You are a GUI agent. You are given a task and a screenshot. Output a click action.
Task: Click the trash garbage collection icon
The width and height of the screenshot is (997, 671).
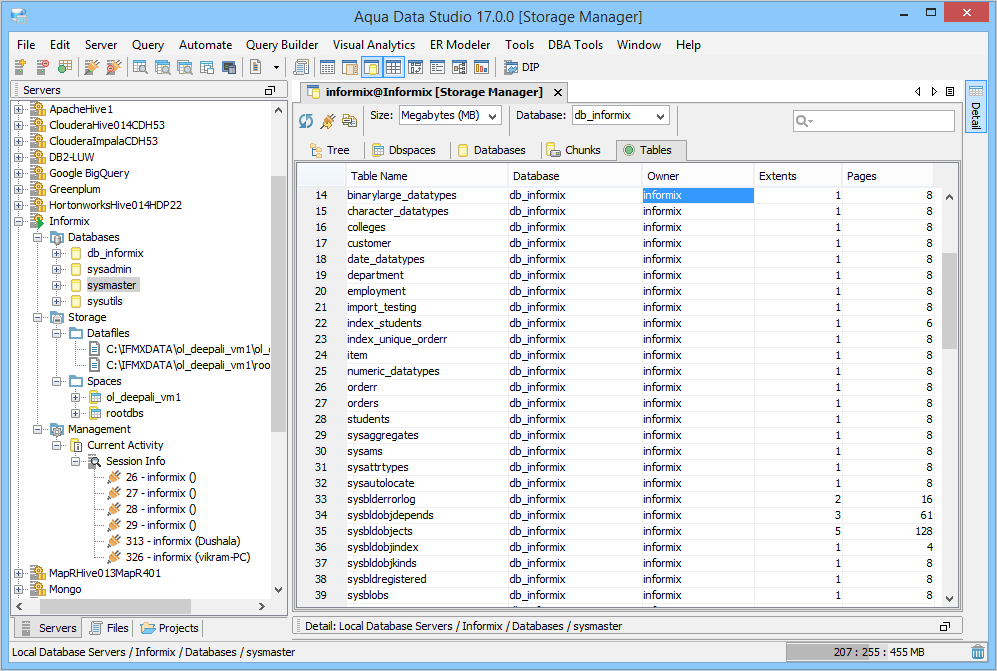pyautogui.click(x=978, y=652)
